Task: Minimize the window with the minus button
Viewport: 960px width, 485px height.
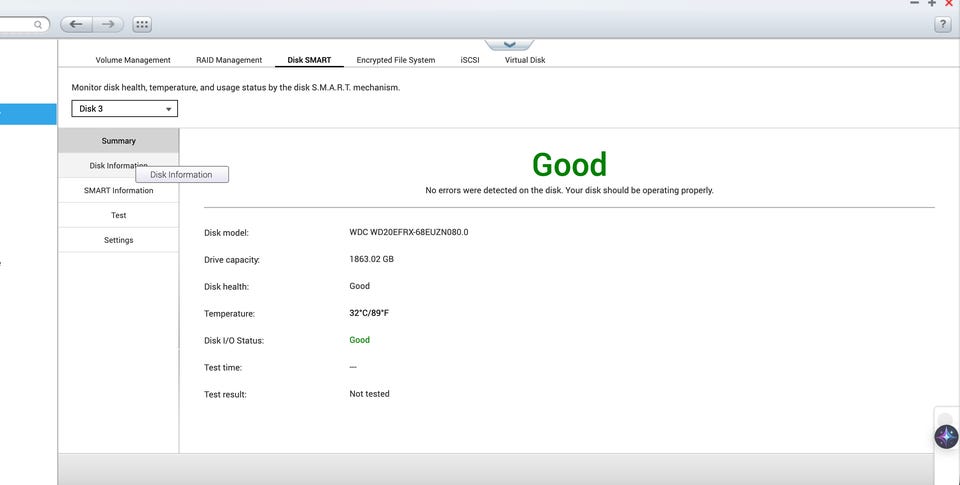Action: click(x=914, y=3)
